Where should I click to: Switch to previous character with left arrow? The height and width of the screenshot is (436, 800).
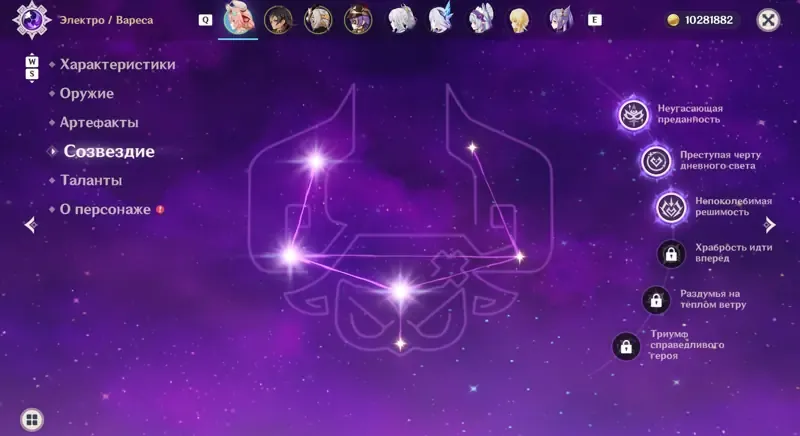click(31, 224)
